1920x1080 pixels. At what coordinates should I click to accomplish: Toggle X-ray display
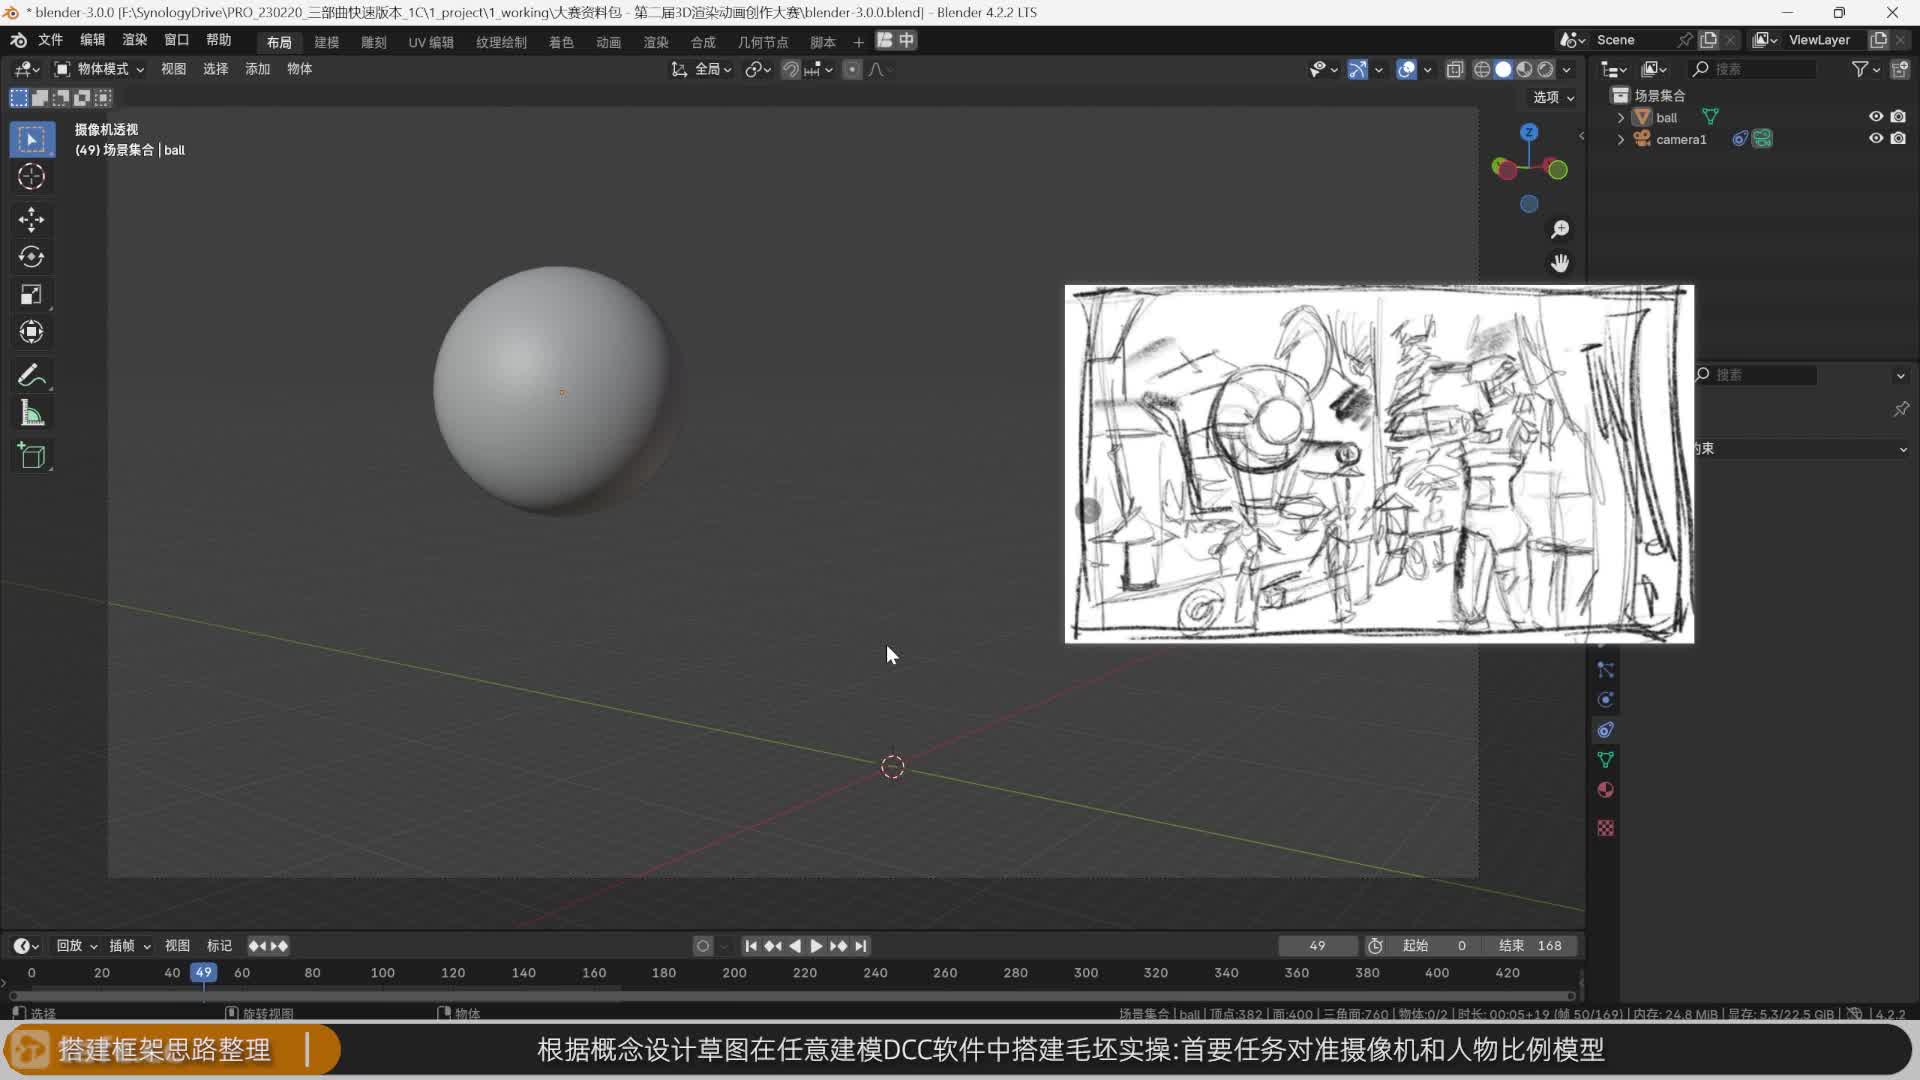coord(1455,69)
